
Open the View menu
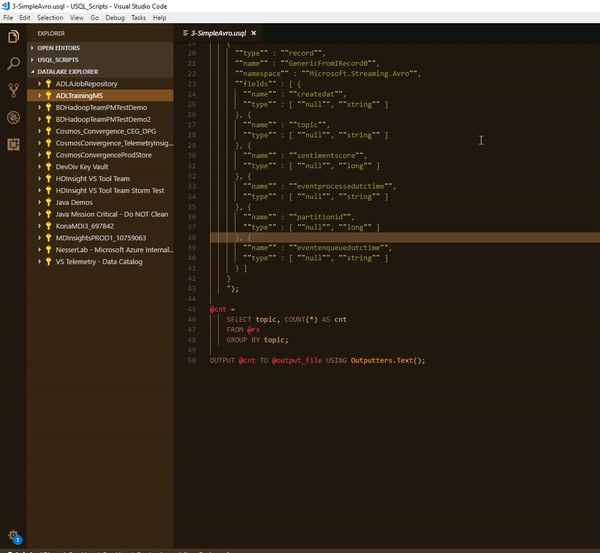pos(77,18)
